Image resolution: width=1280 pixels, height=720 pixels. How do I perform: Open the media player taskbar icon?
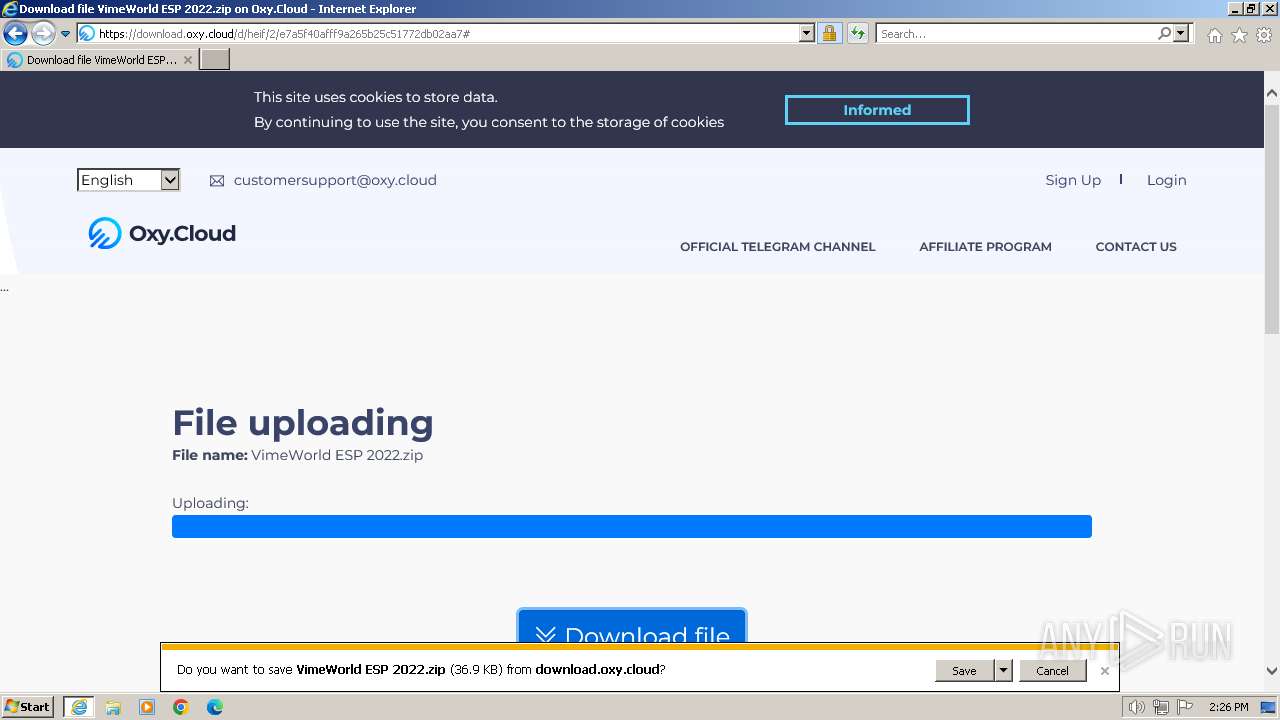pyautogui.click(x=147, y=707)
